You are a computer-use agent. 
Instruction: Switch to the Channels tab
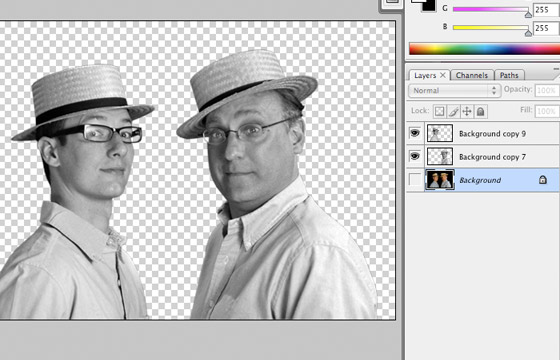[472, 75]
